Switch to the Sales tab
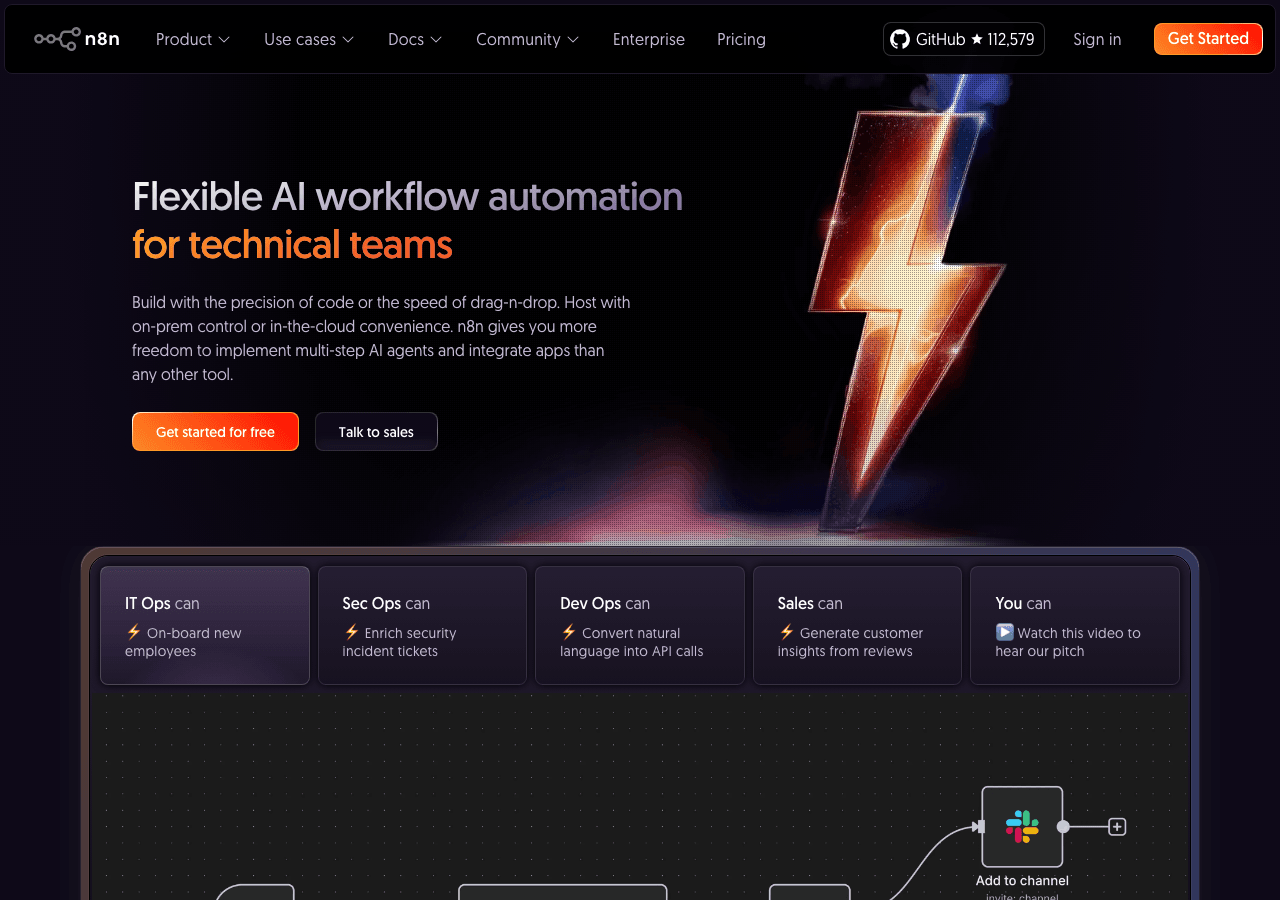Image resolution: width=1280 pixels, height=900 pixels. click(857, 626)
